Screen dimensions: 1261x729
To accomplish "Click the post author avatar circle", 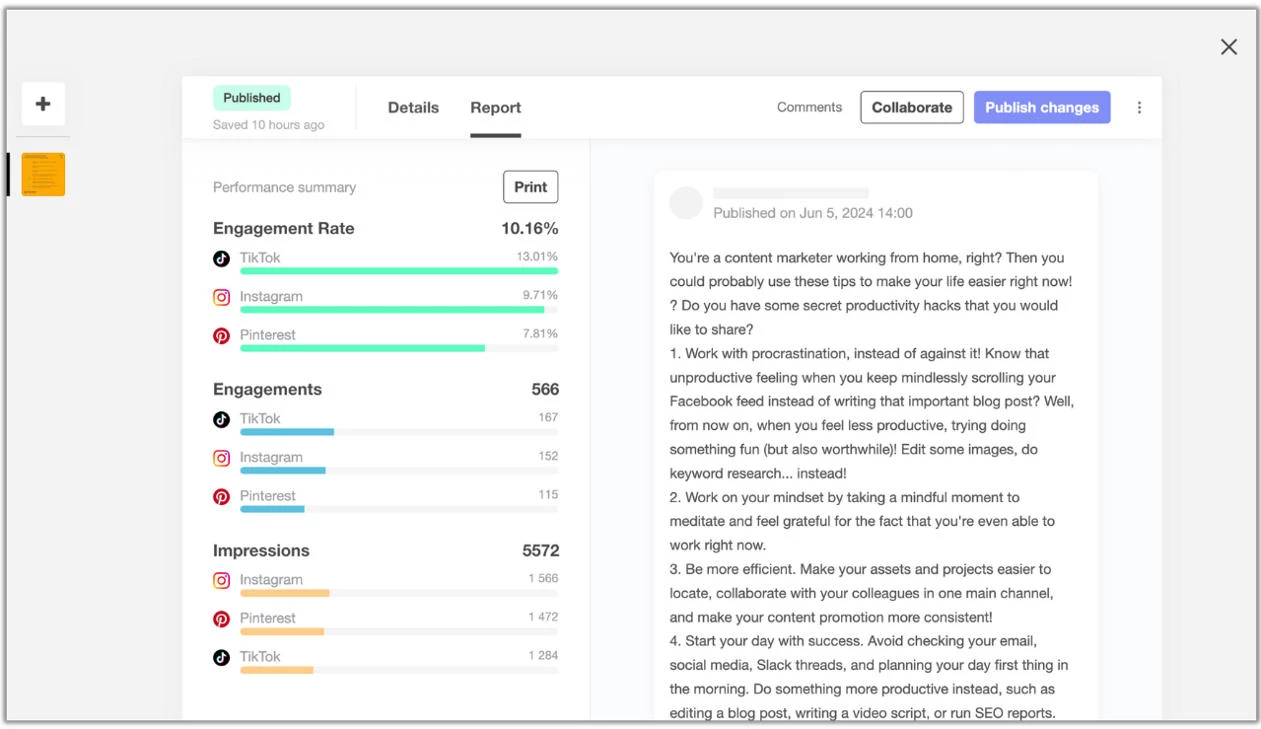I will tap(686, 203).
